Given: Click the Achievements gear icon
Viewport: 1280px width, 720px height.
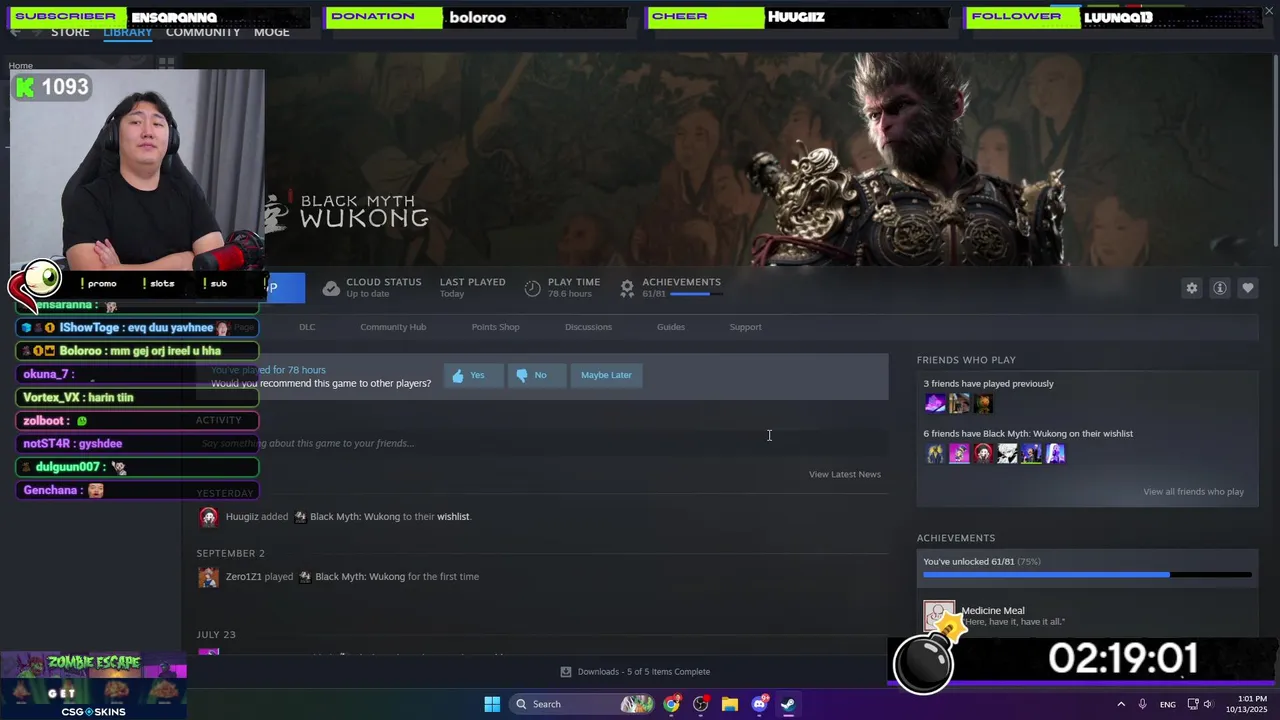Looking at the screenshot, I should pos(627,289).
